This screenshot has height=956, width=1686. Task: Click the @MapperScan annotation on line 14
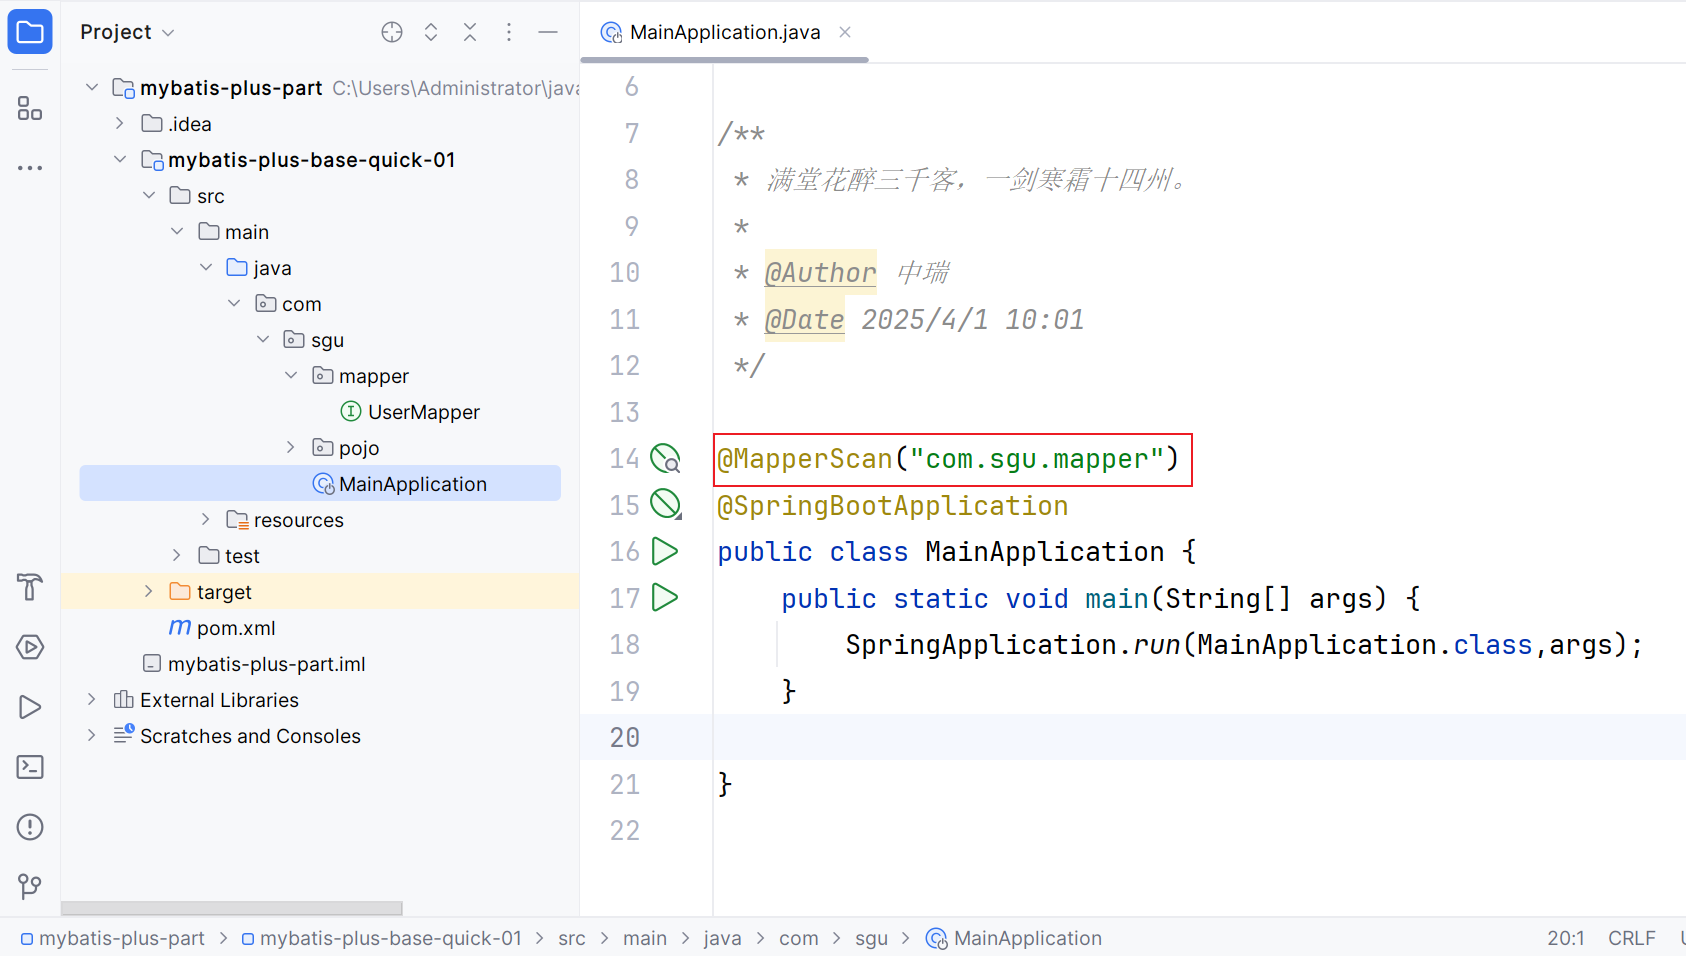[804, 459]
